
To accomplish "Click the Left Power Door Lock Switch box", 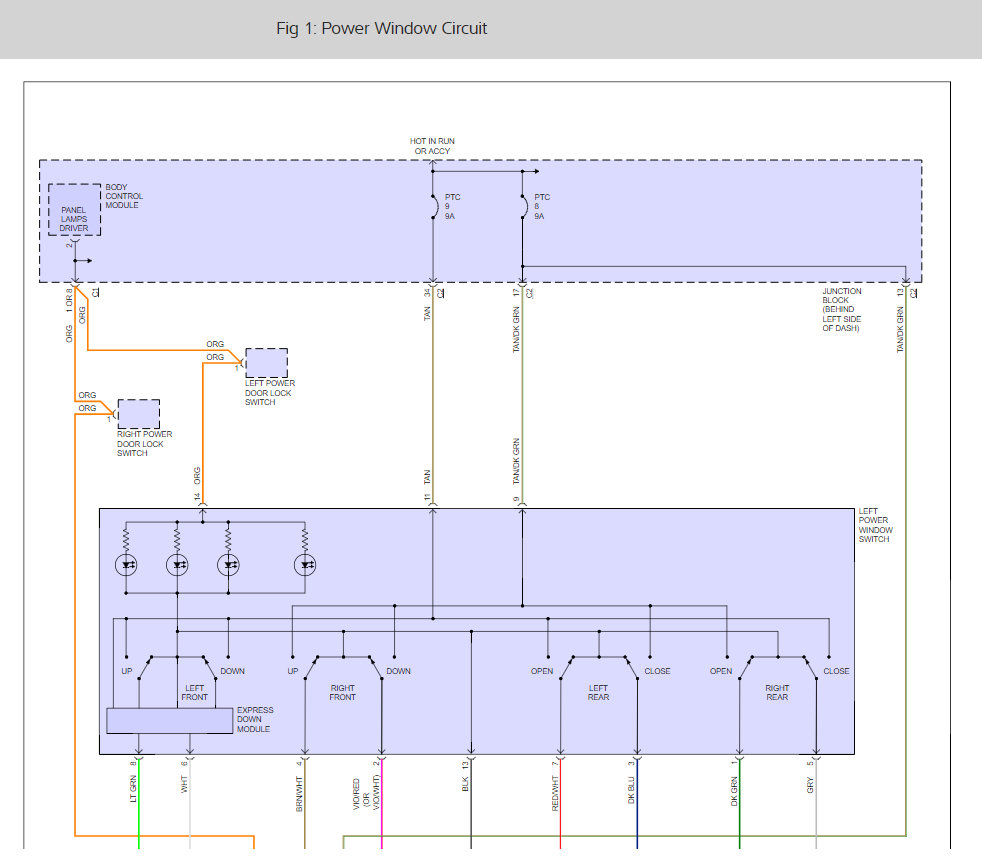I will [266, 363].
